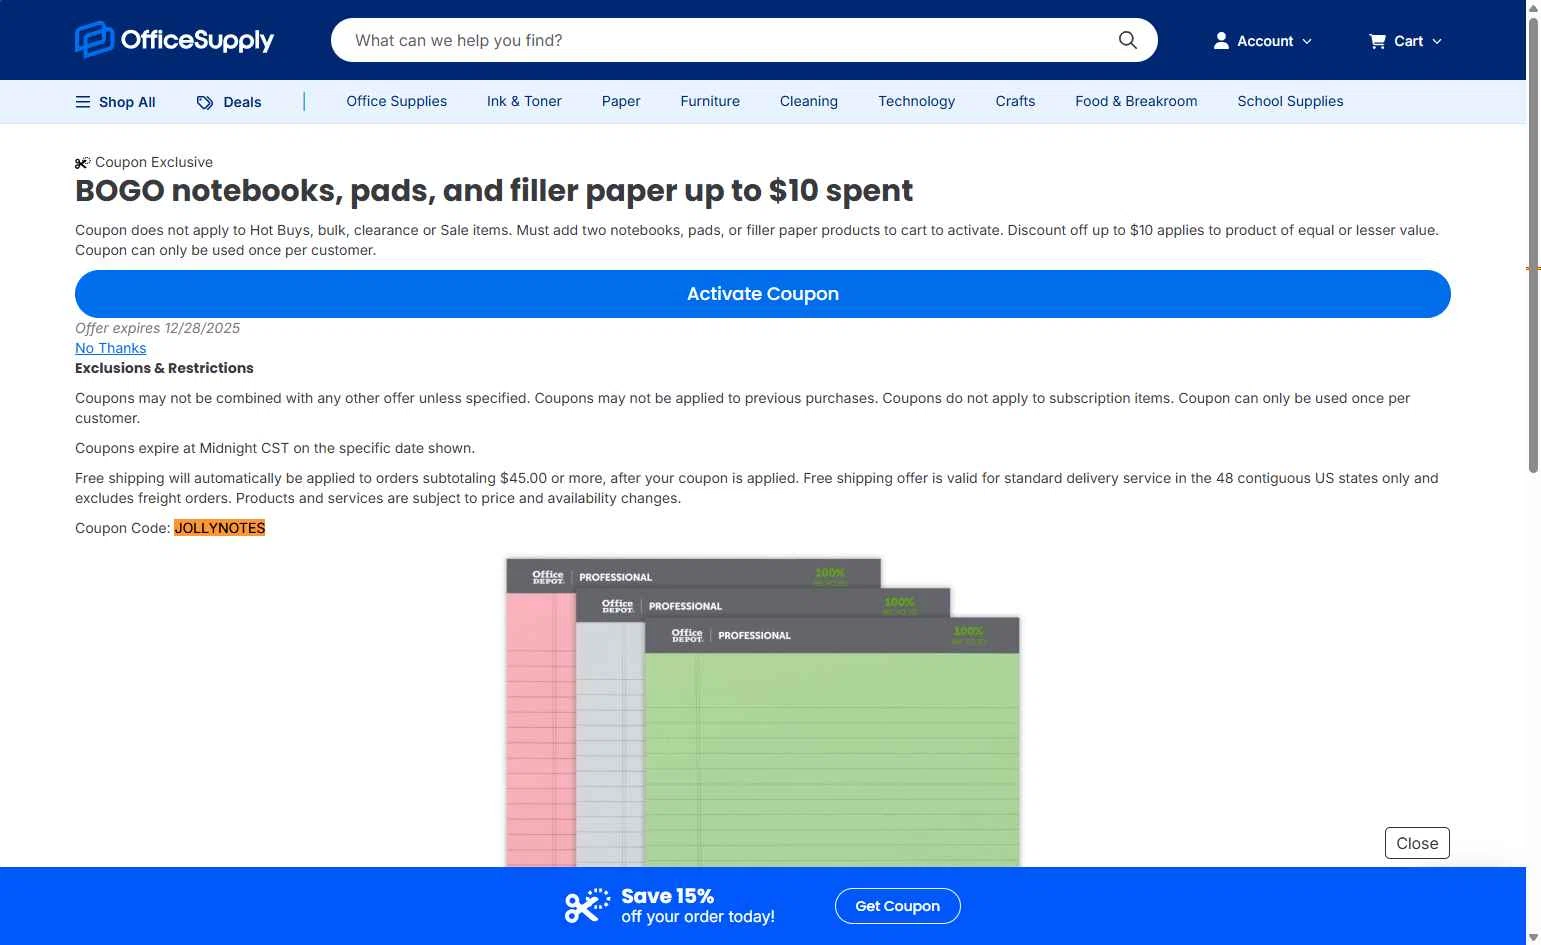Click the scissors icon in bottom banner

coord(587,906)
